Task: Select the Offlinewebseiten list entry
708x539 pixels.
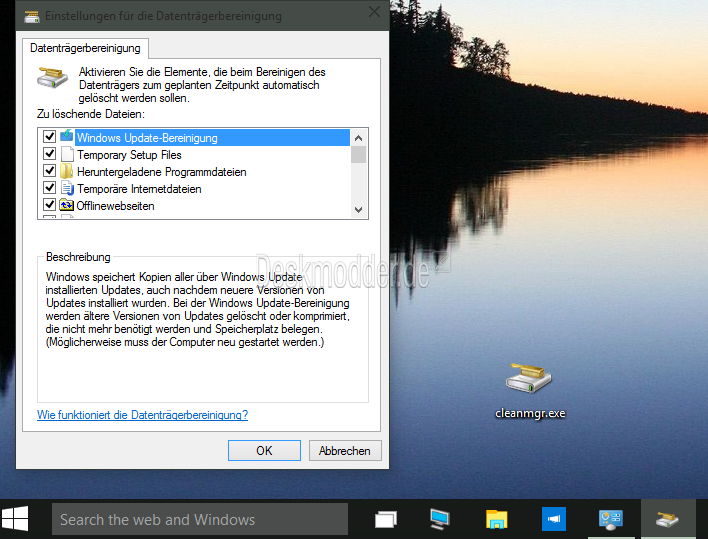Action: 115,206
